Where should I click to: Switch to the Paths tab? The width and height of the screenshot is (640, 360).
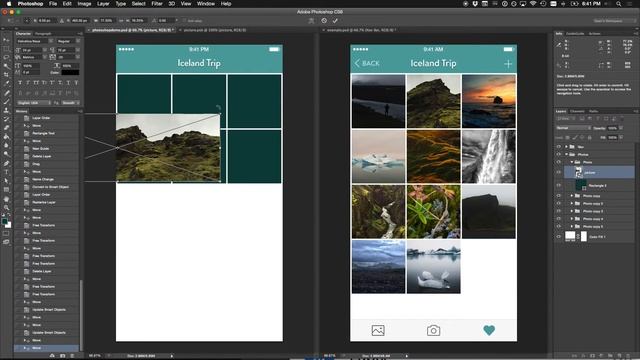(x=593, y=111)
